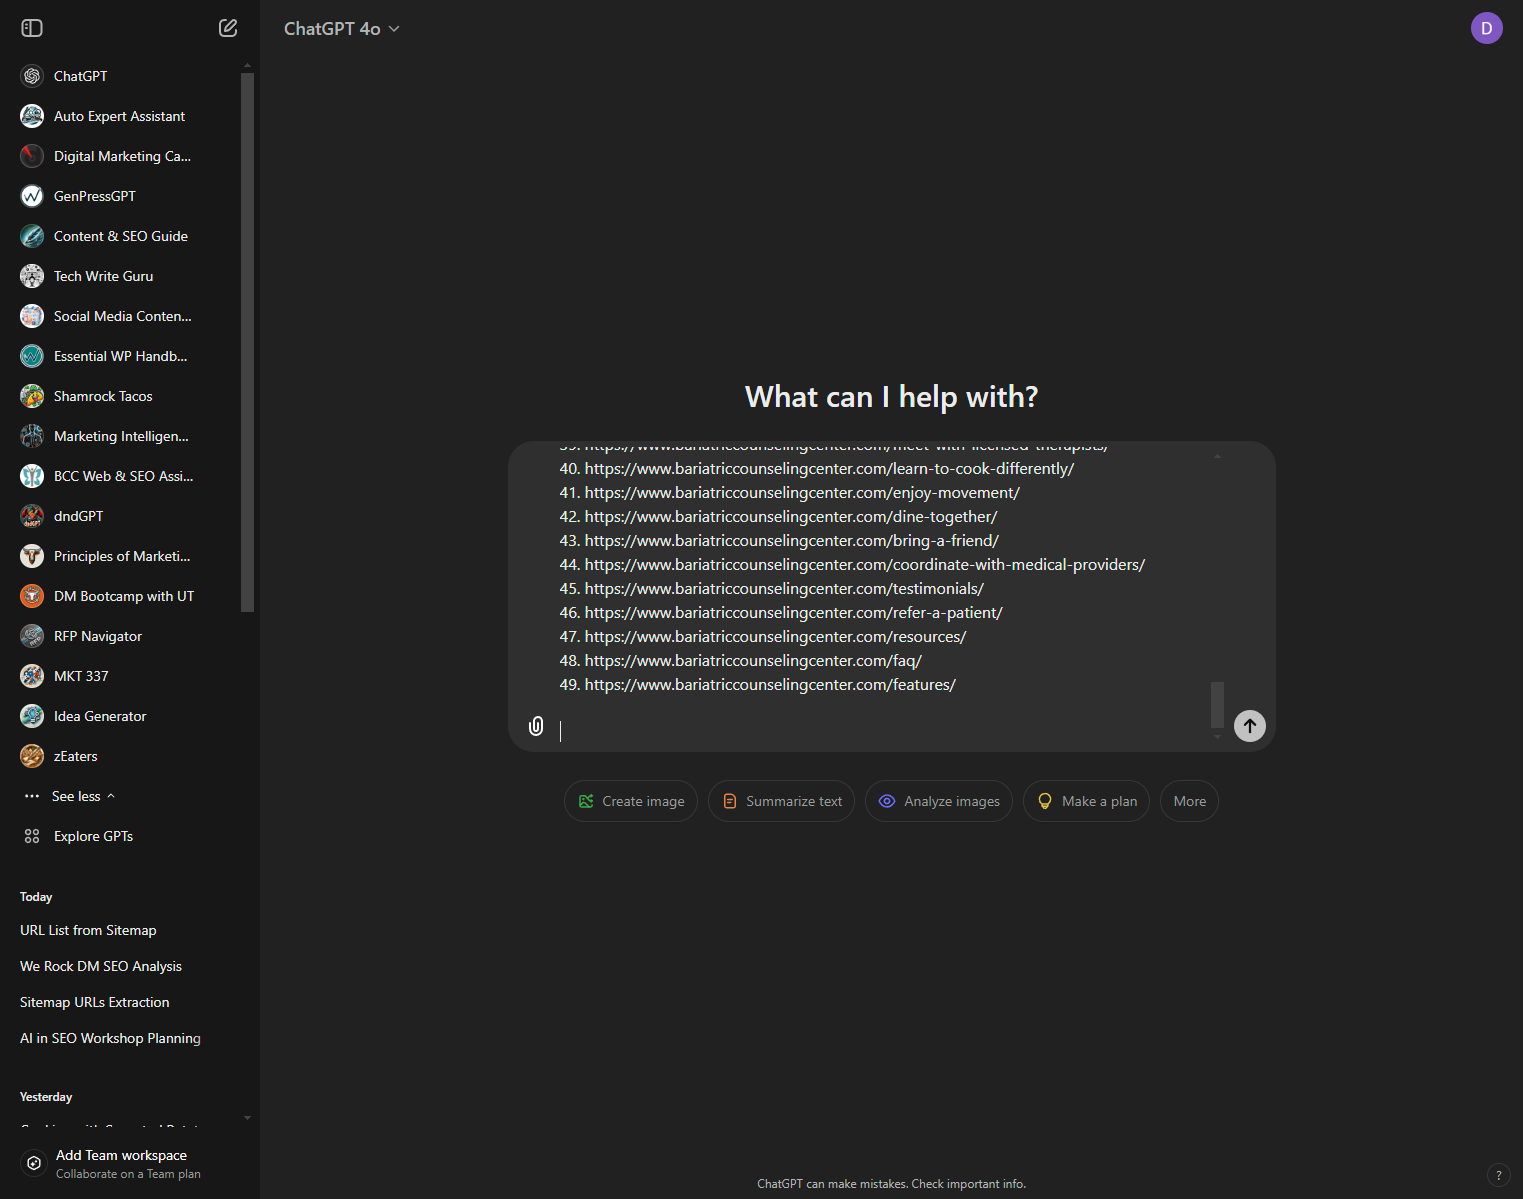Open URL List from Sitemap chat
The height and width of the screenshot is (1199, 1523).
click(x=88, y=930)
